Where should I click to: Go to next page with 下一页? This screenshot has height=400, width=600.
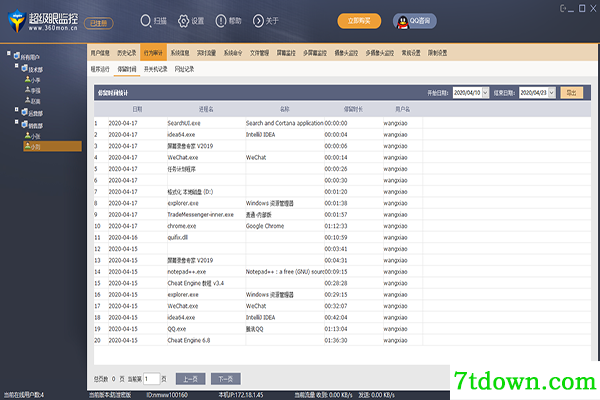[226, 379]
